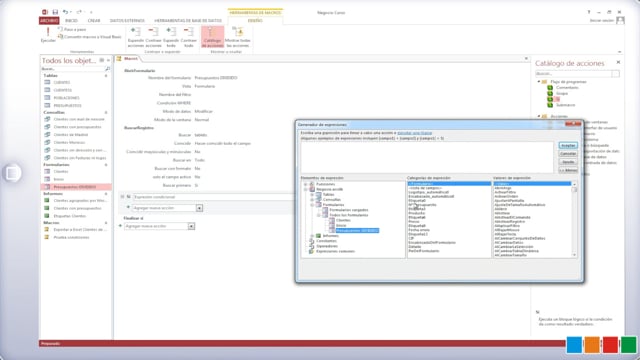Viewport: 640px width, 360px height.
Task: Select Precio in expression categories
Action: coord(414,222)
